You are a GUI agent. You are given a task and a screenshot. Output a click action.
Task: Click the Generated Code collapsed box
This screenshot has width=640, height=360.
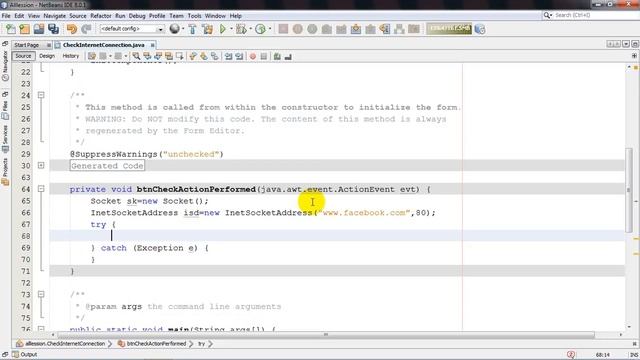tap(107, 166)
